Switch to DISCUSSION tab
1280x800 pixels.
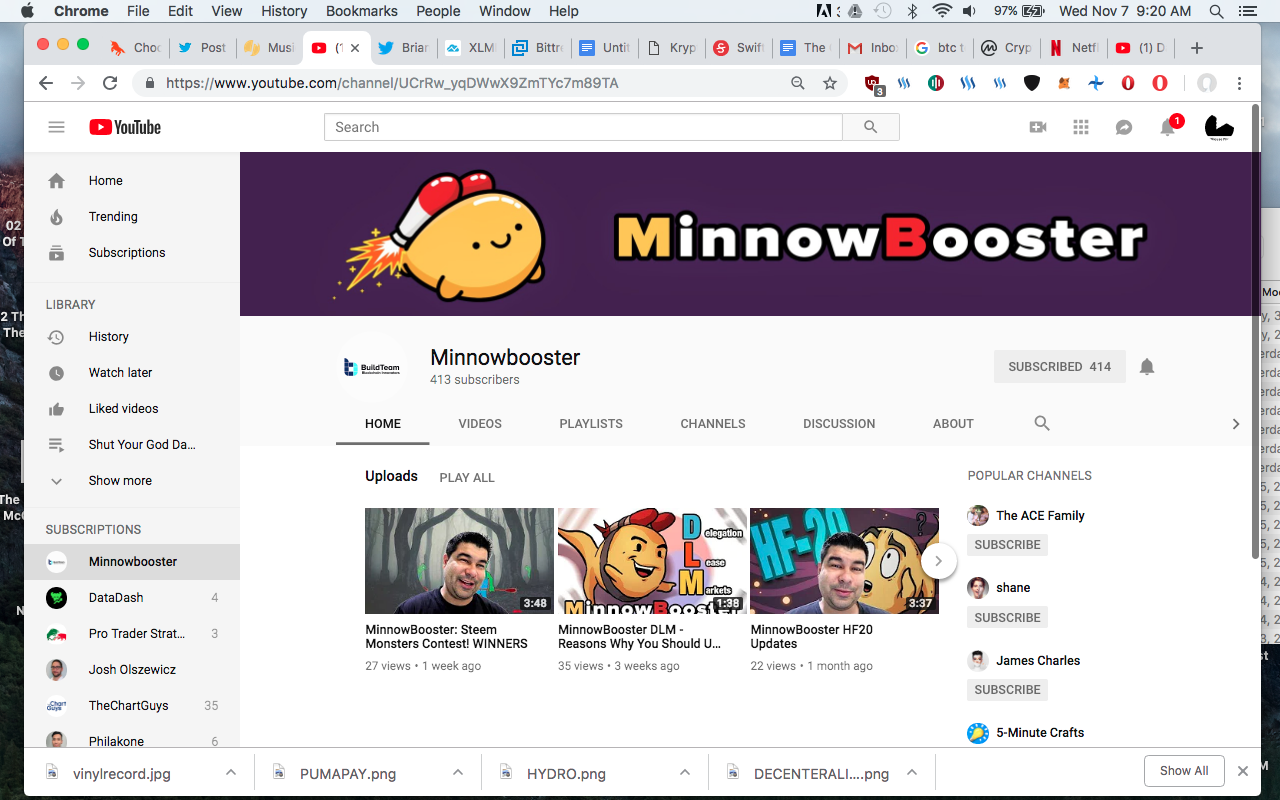pos(839,424)
